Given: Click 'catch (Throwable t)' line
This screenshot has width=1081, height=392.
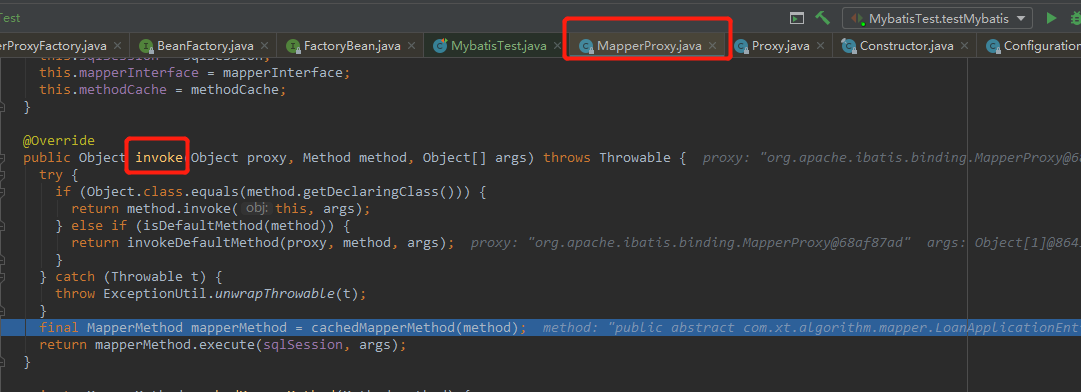Looking at the screenshot, I should pos(132,276).
